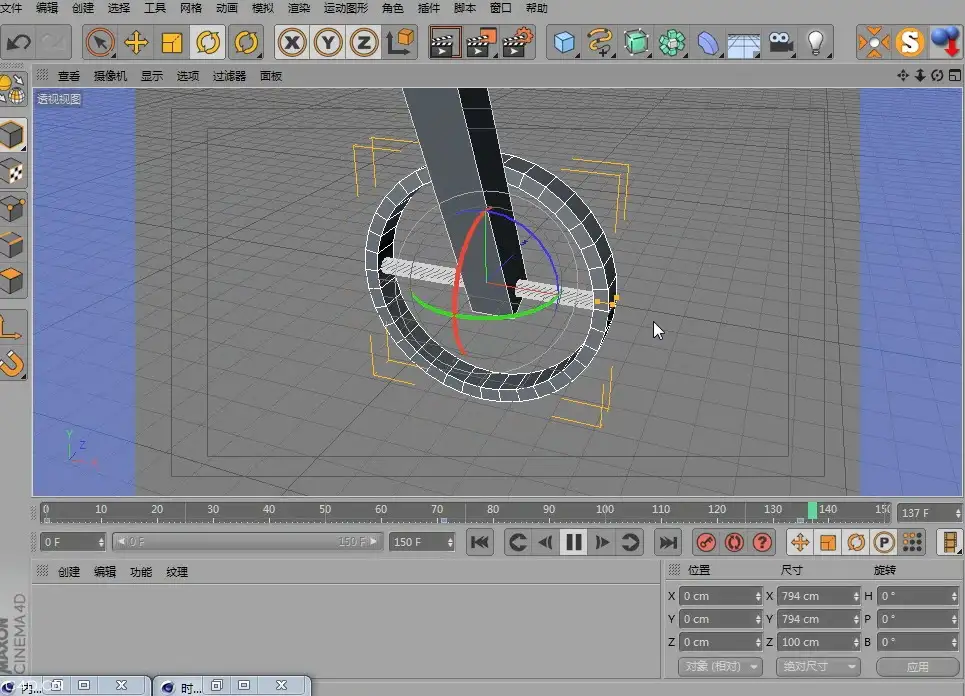Viewport: 965px width, 696px height.
Task: Click the 应用 apply button
Action: pos(917,666)
